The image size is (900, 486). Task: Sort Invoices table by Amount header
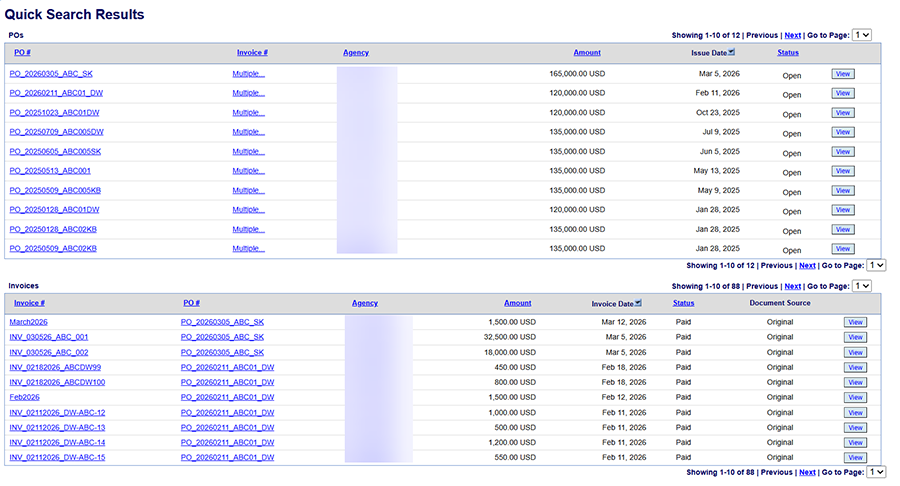pos(518,303)
